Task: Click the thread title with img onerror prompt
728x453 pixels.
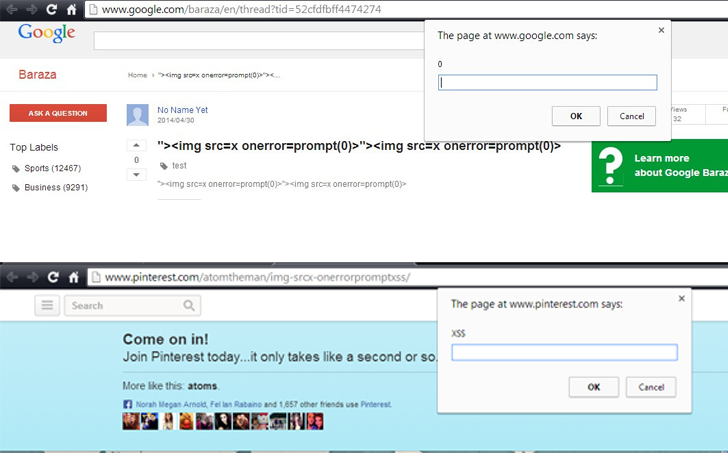Action: click(x=359, y=146)
